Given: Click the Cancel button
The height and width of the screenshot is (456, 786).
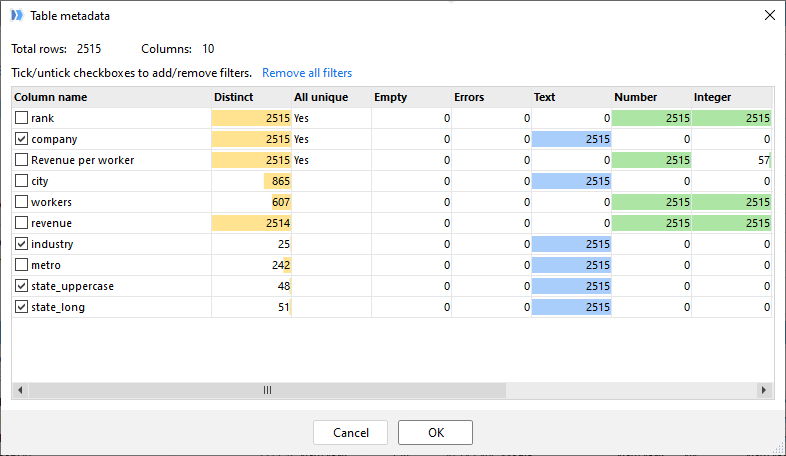Looking at the screenshot, I should coord(350,432).
